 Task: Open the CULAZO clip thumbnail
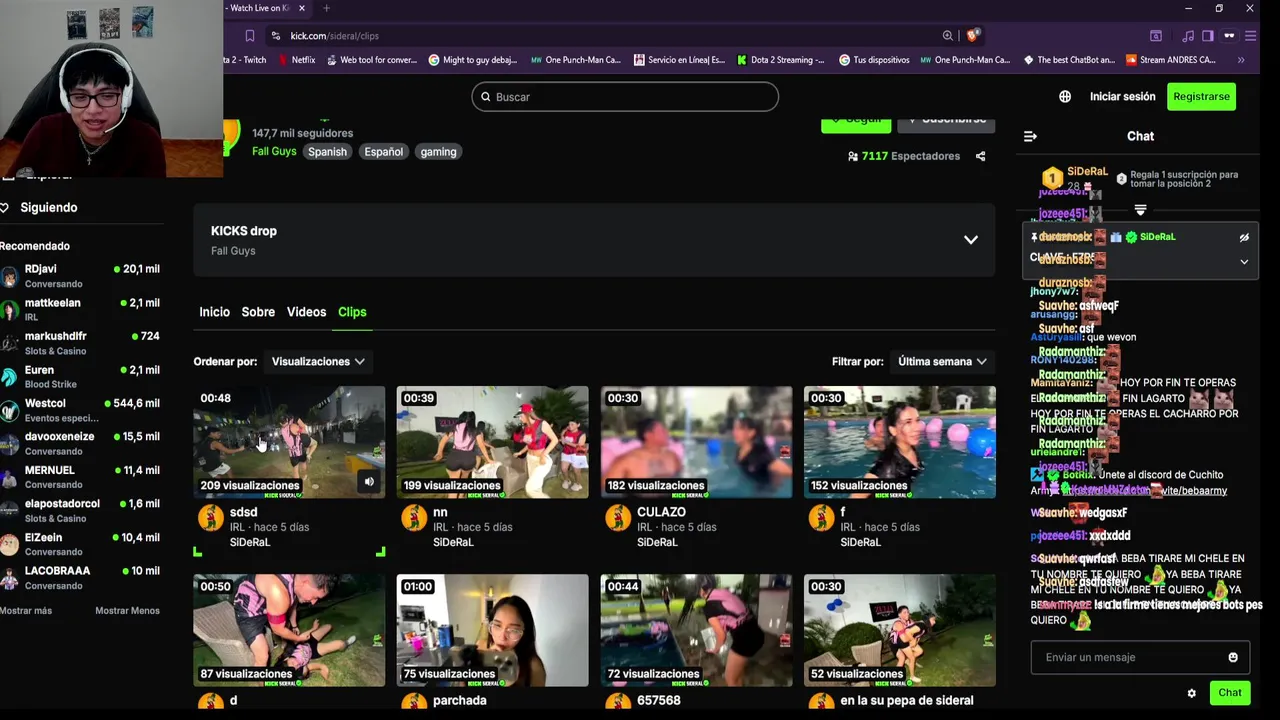tap(696, 442)
